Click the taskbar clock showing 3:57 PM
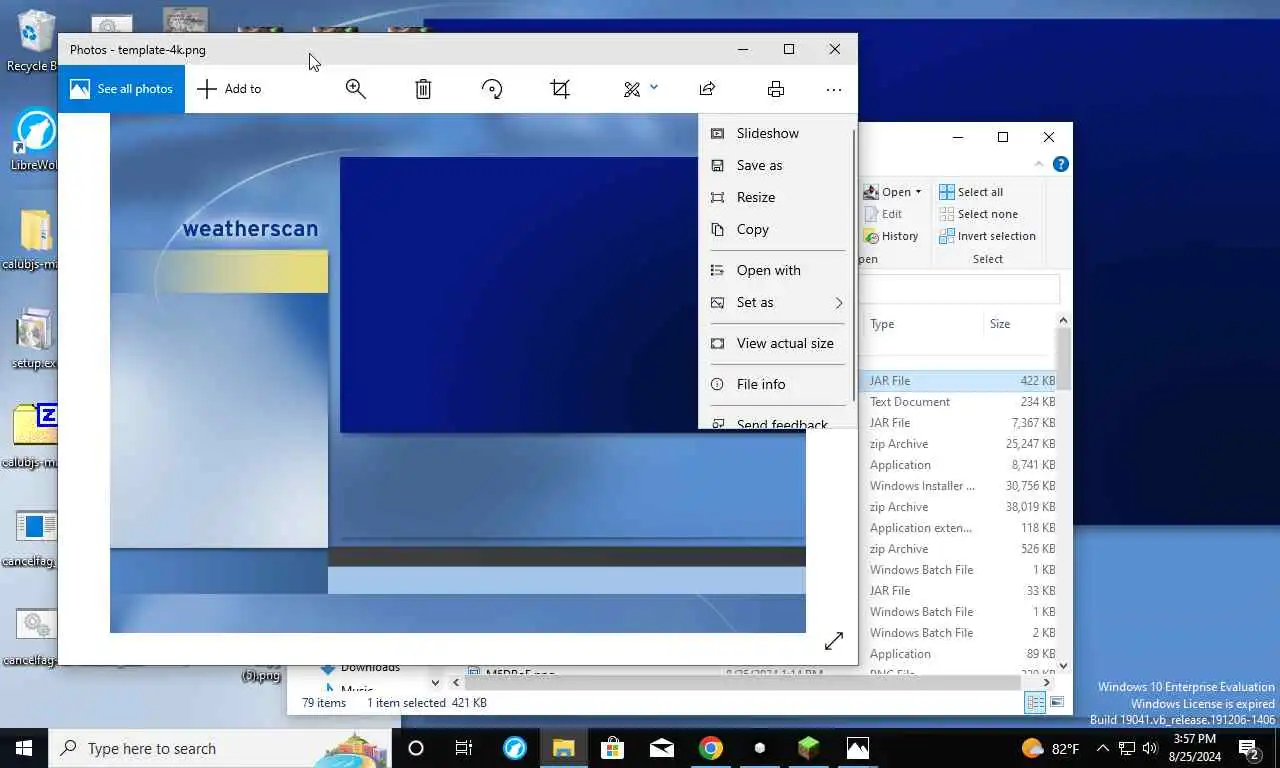The width and height of the screenshot is (1280, 768). click(1194, 748)
